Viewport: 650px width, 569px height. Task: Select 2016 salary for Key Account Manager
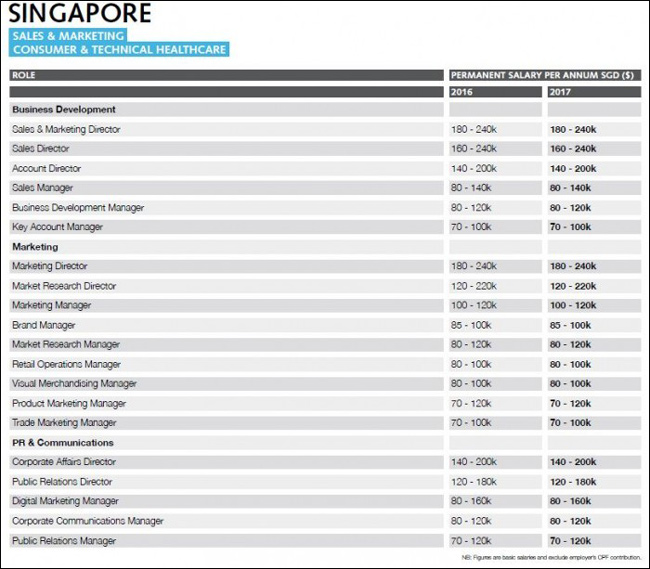point(471,227)
